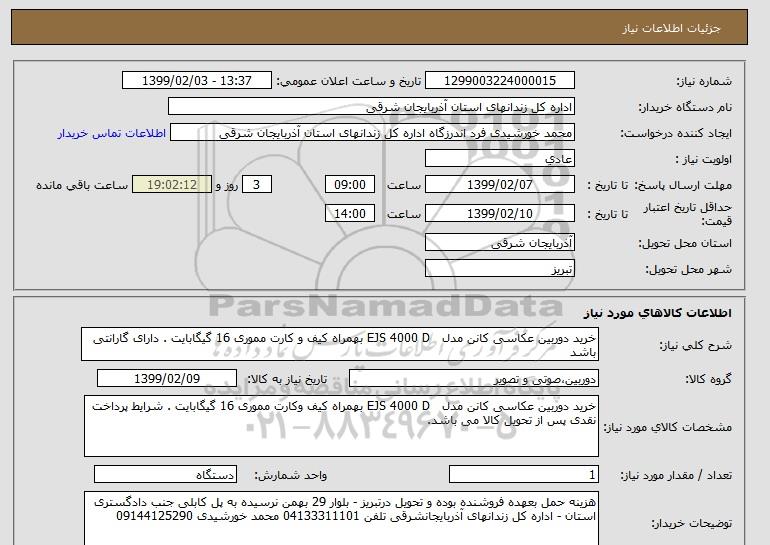This screenshot has width=770, height=545.
Task: Click the text ساعت باقی مانده
Action: point(82,185)
